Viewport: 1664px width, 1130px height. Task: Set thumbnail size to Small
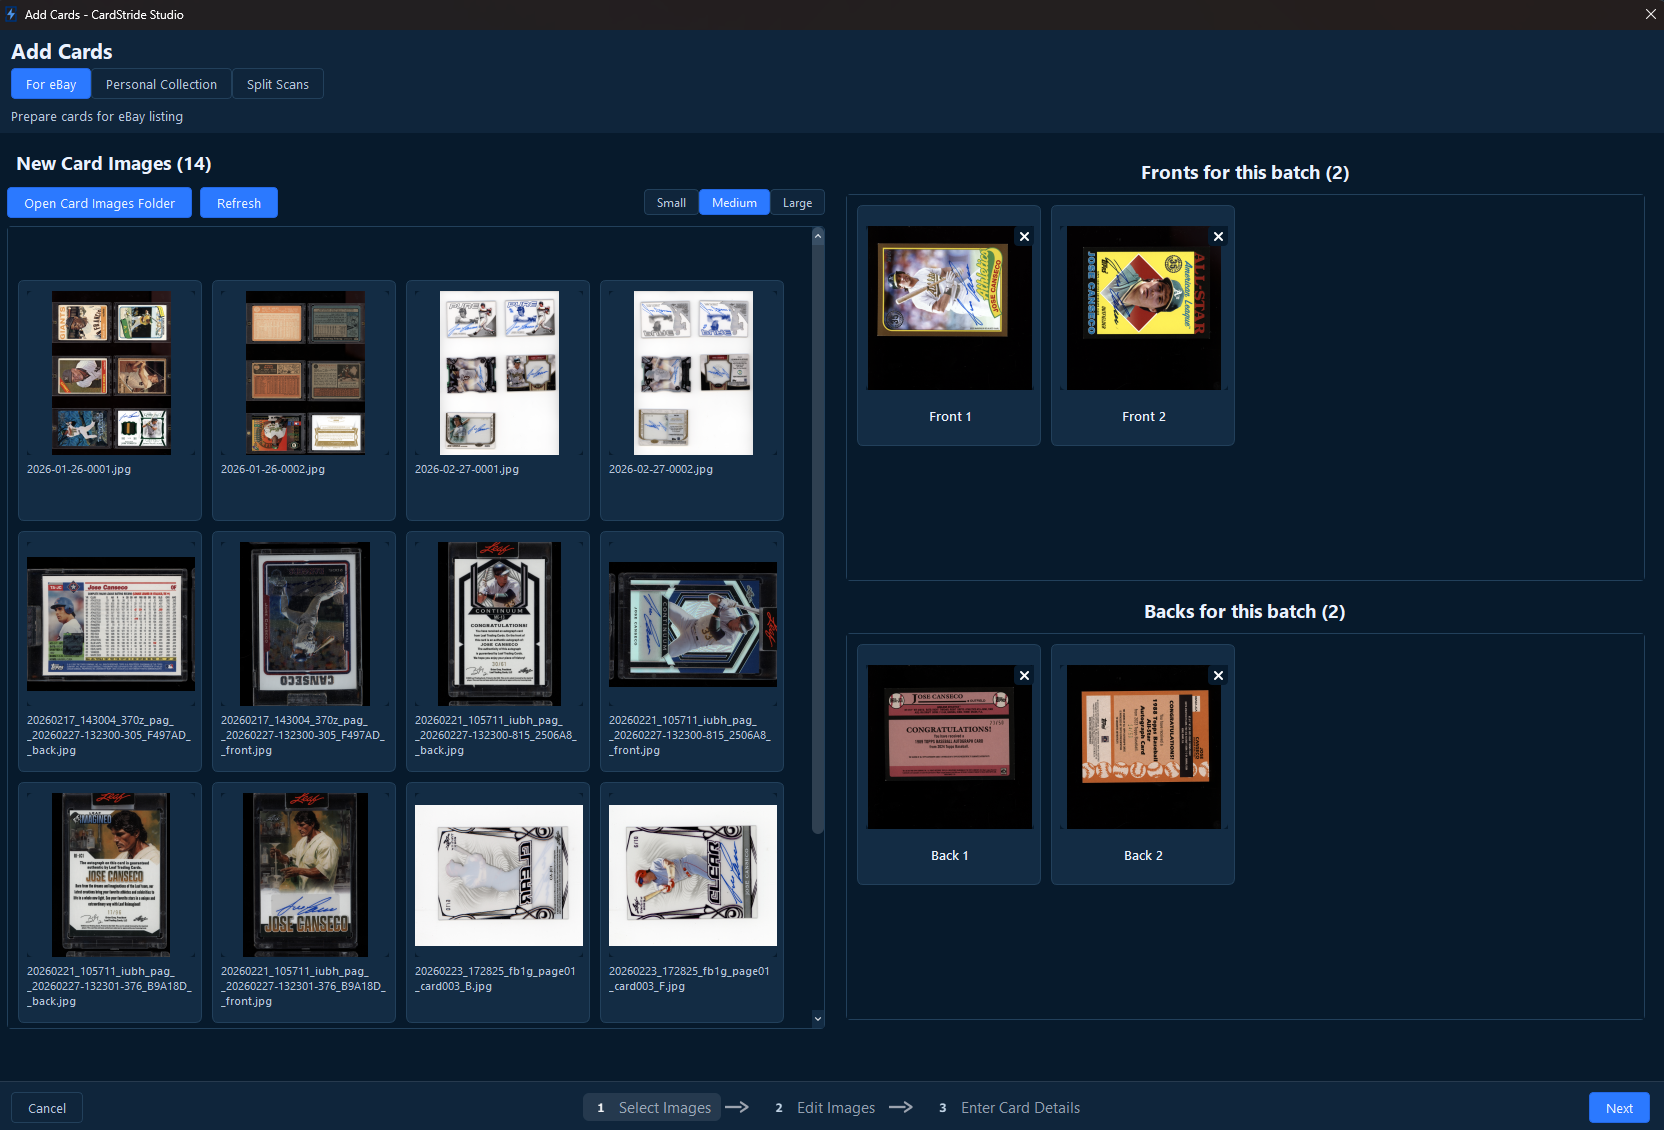[671, 203]
